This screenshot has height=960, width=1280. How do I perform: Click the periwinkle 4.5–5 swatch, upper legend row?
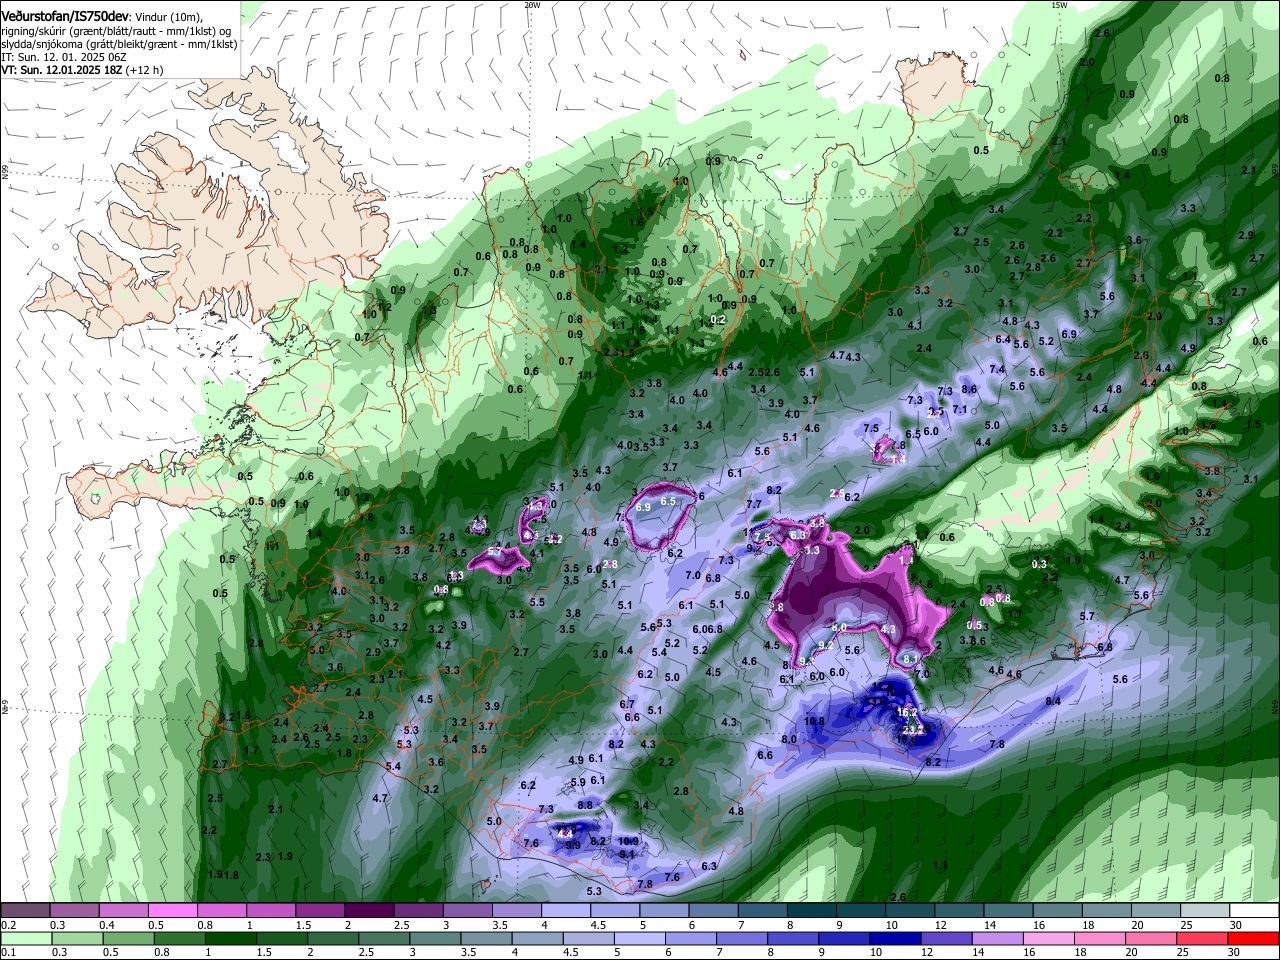(x=615, y=910)
